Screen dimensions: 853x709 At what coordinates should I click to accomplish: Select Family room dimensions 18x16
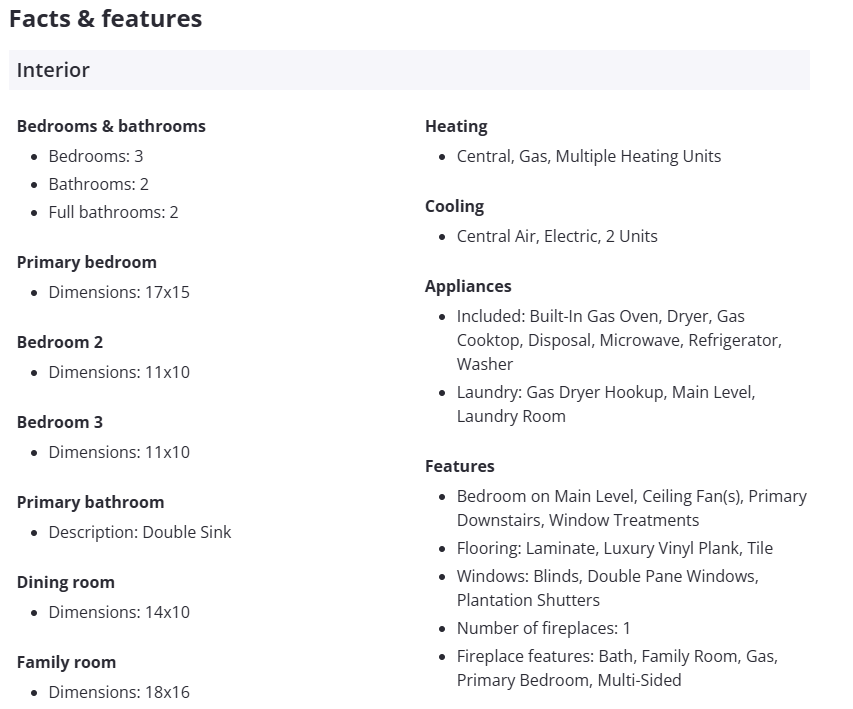[119, 692]
